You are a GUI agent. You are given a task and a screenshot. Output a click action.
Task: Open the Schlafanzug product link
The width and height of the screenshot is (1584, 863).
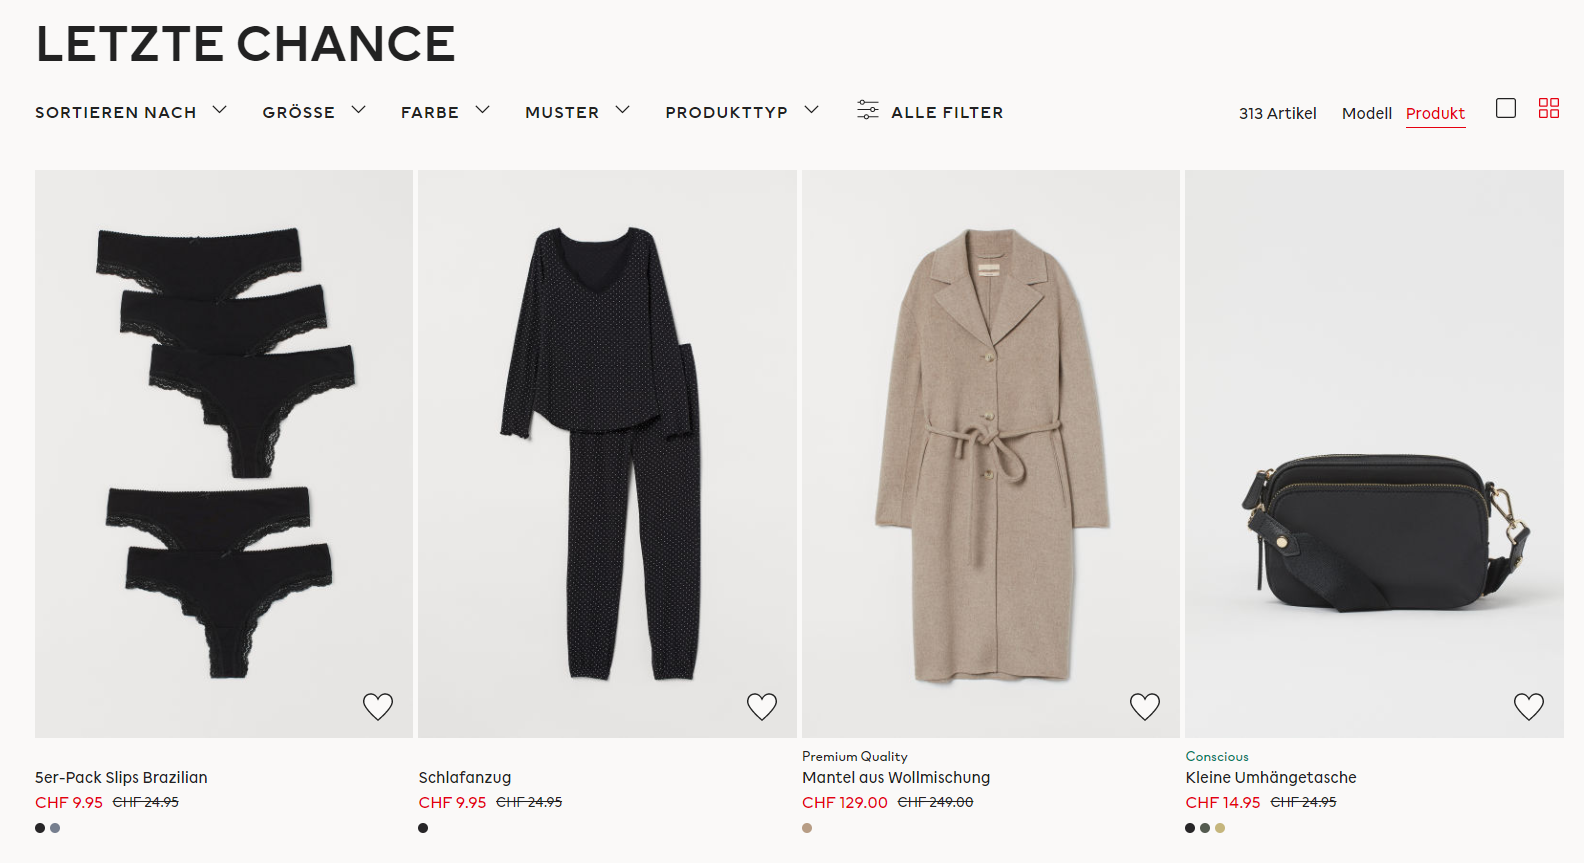coord(465,777)
